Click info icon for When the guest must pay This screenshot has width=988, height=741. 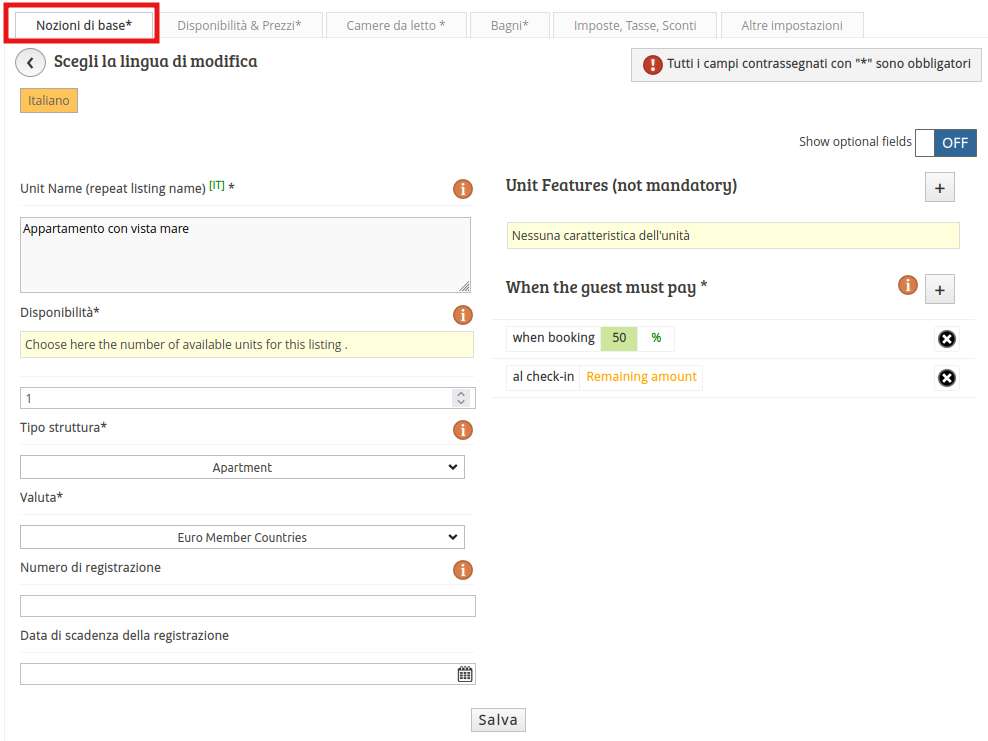[x=907, y=286]
